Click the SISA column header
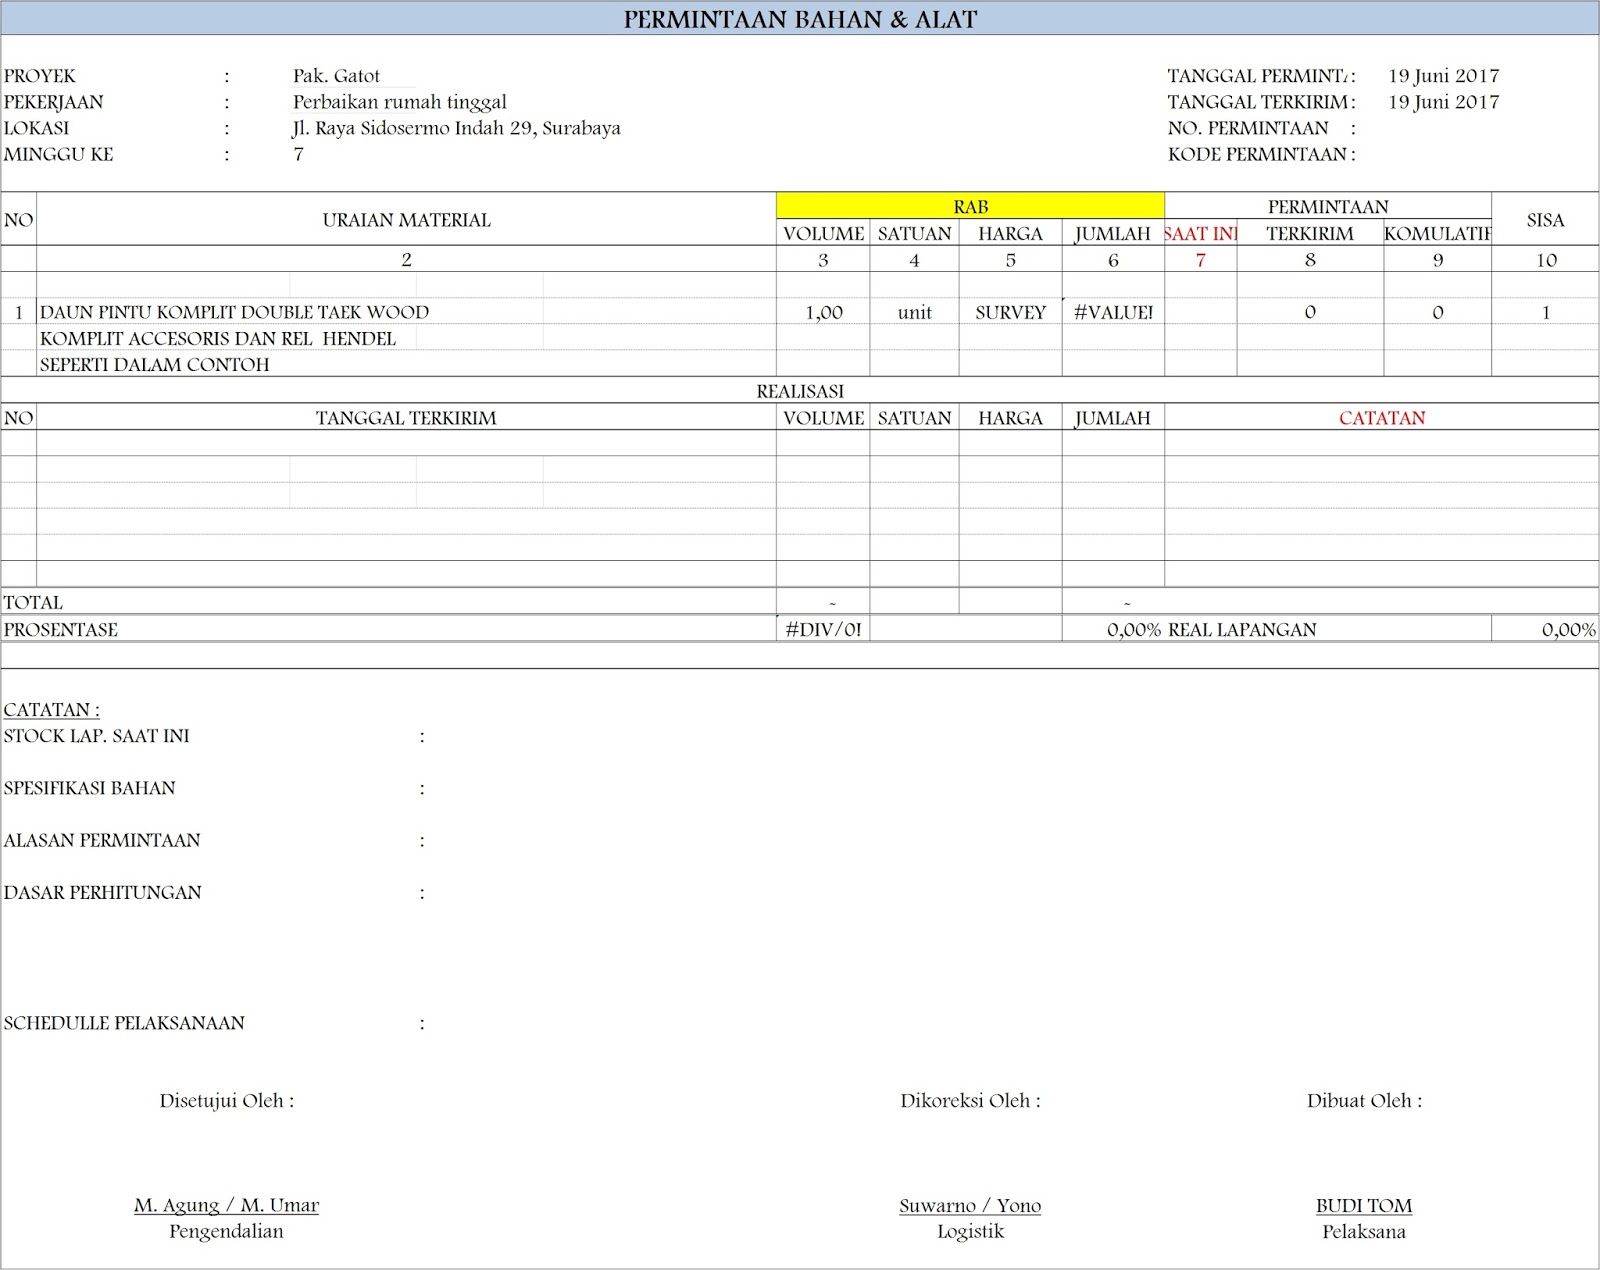Screen dimensions: 1600x1270 [x=1545, y=220]
